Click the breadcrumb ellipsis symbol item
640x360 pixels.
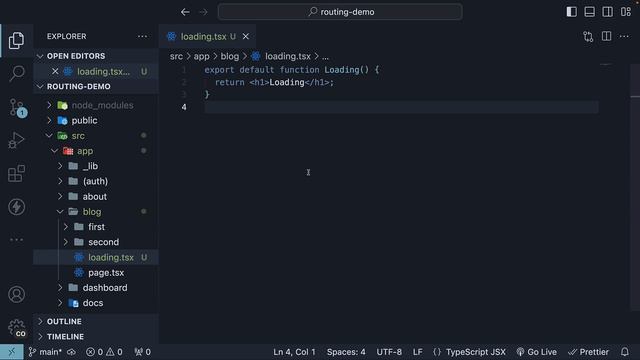click(325, 57)
